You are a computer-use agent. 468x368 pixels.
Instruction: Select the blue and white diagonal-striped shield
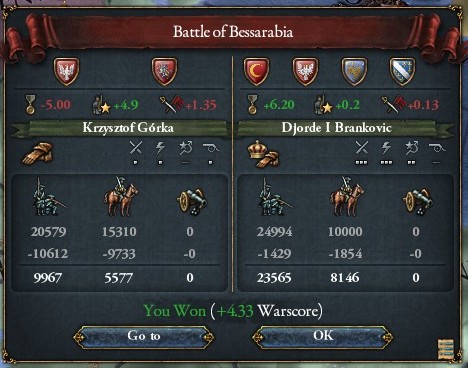coord(403,71)
